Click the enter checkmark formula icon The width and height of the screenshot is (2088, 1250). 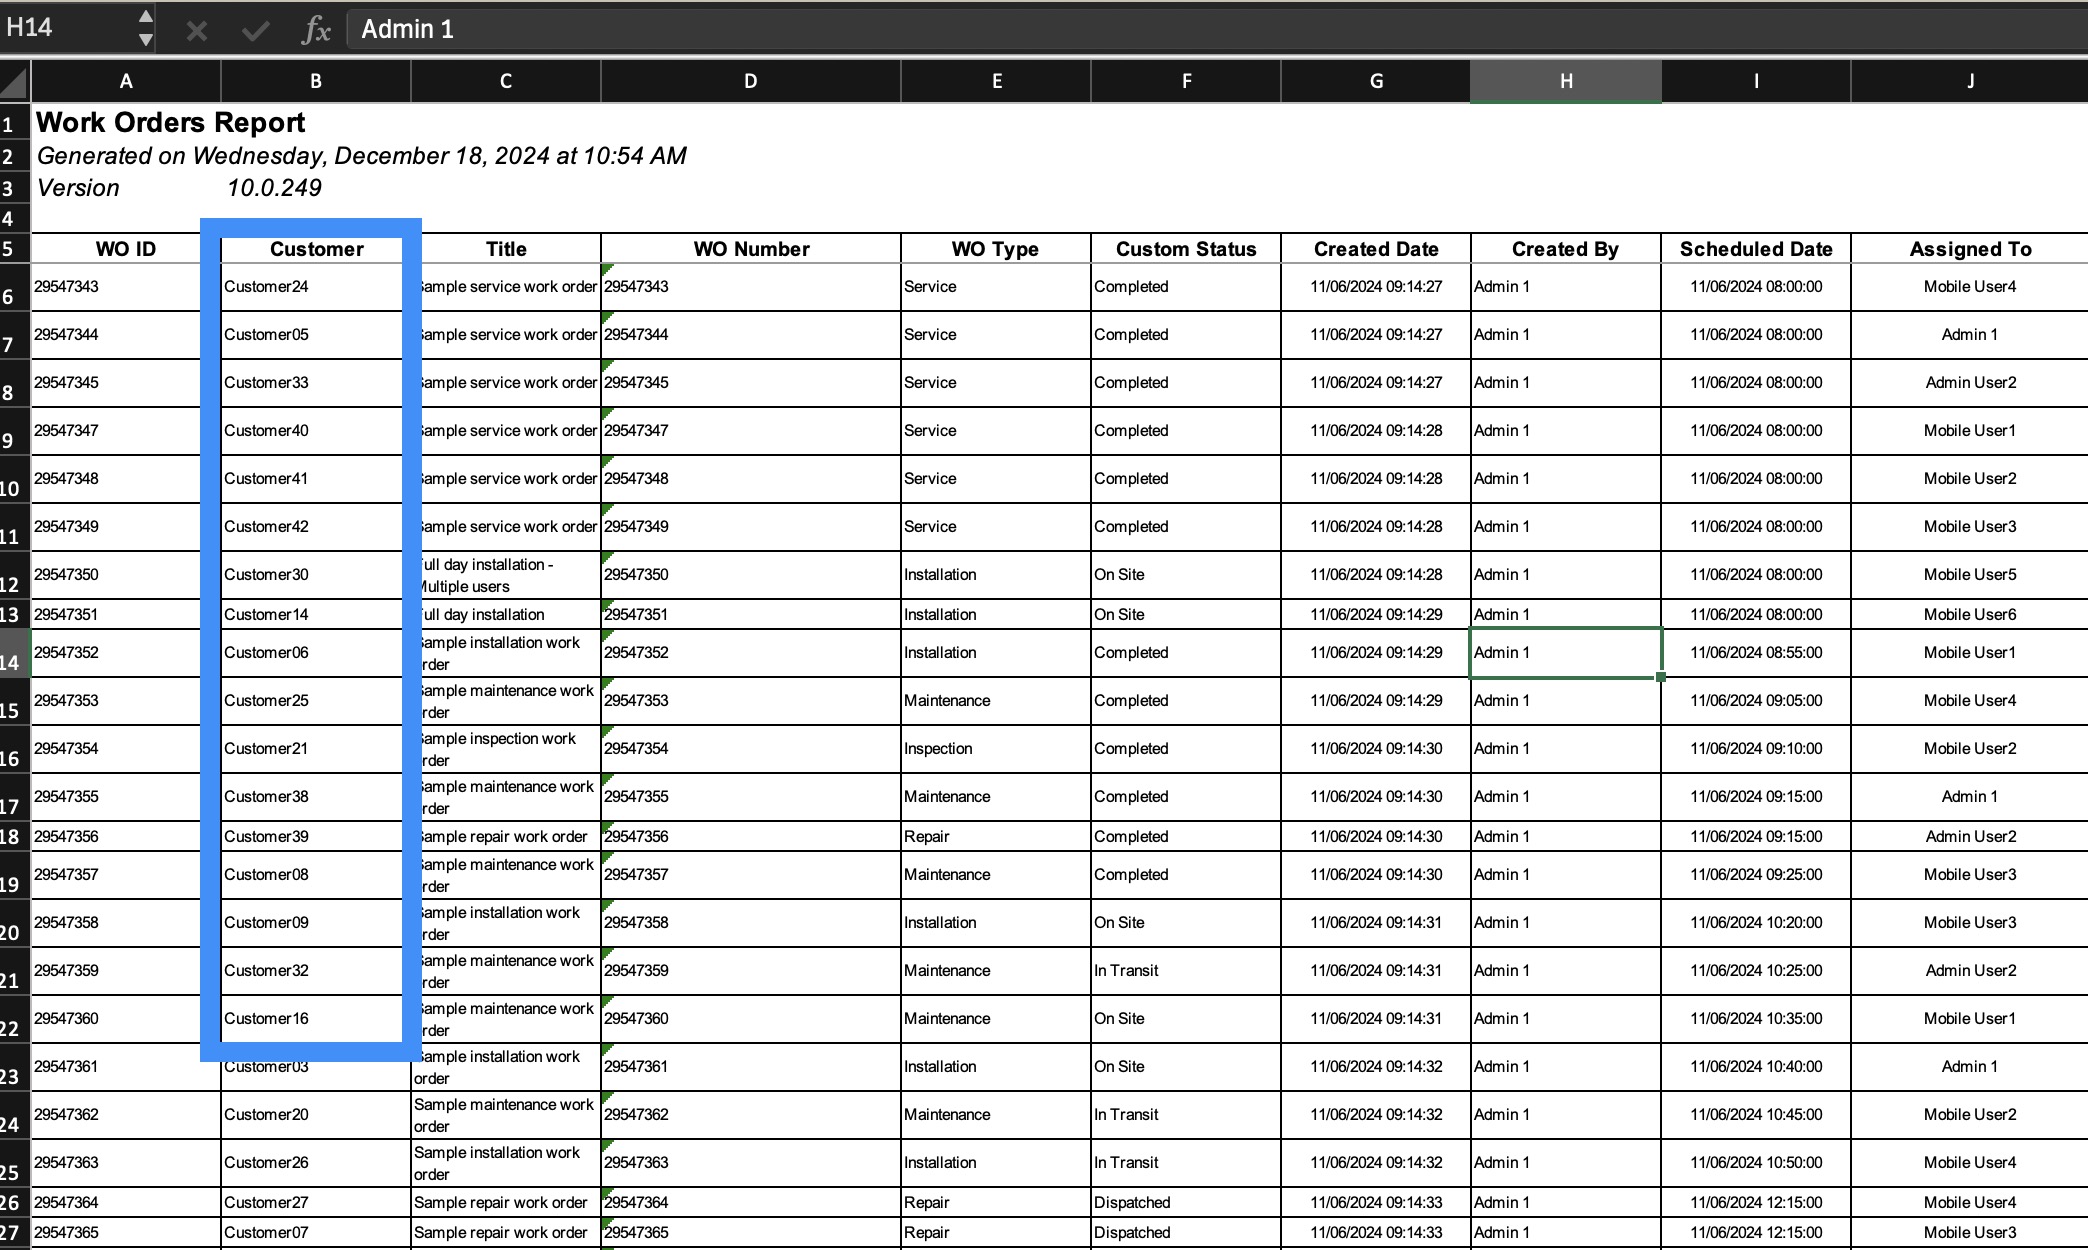(x=255, y=30)
